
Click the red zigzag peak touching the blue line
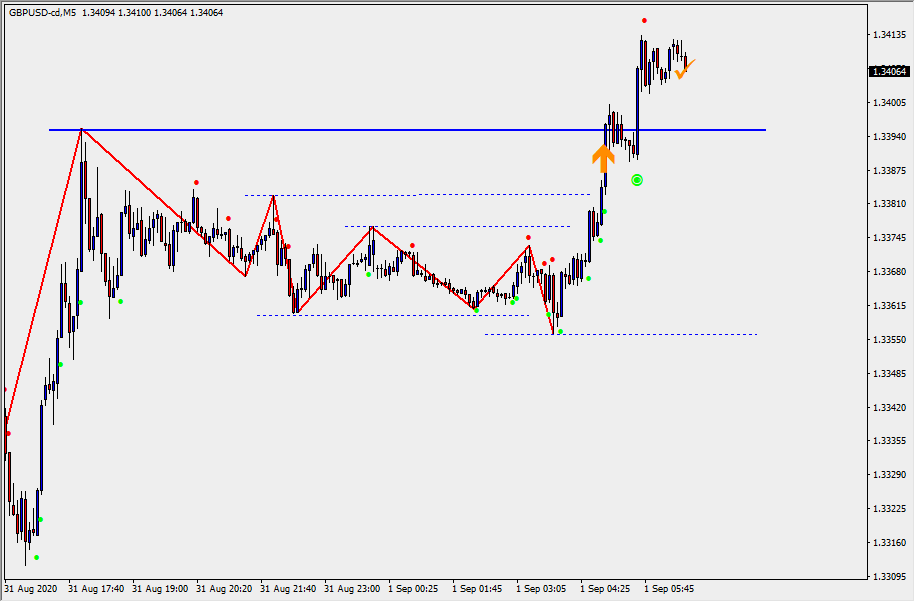coord(82,130)
